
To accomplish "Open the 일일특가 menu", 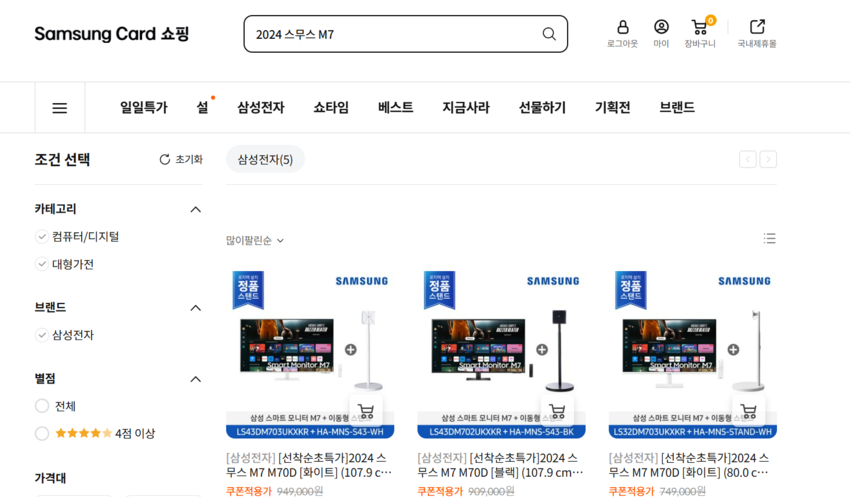I will [x=144, y=107].
